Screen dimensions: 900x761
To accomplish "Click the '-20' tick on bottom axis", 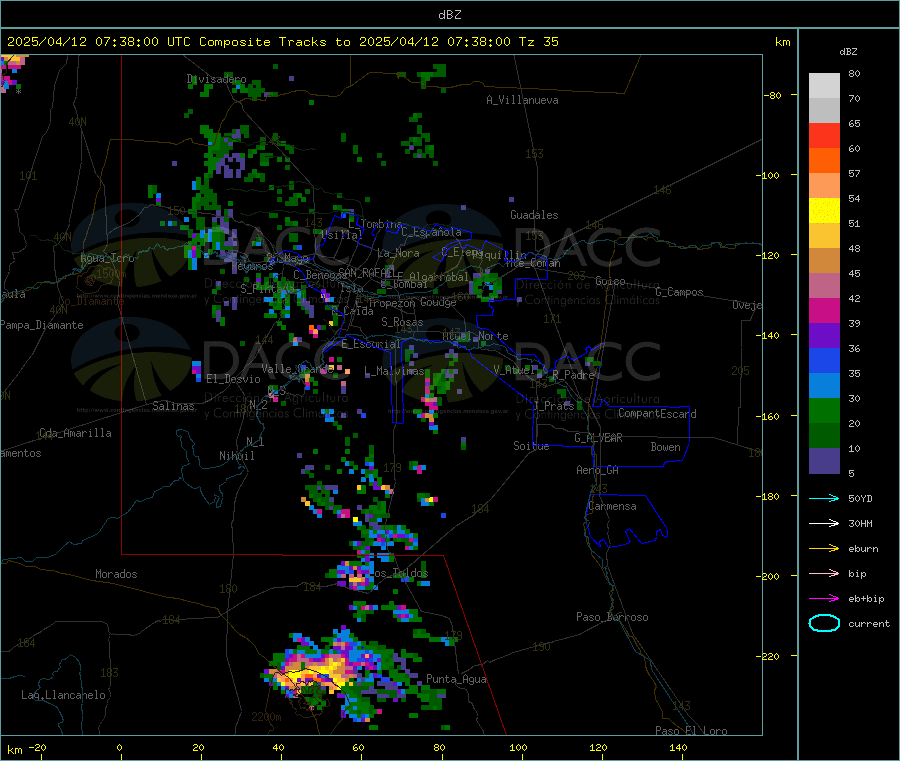I will pos(38,747).
